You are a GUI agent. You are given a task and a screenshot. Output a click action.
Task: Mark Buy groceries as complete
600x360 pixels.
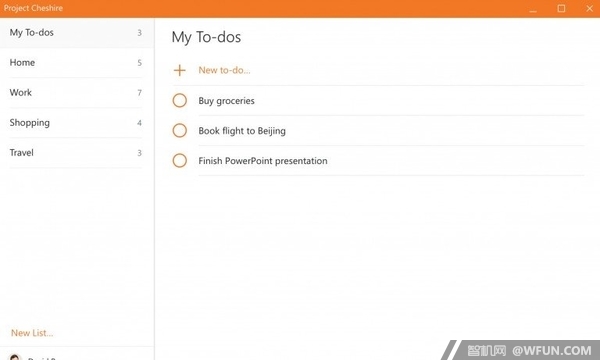(x=179, y=101)
